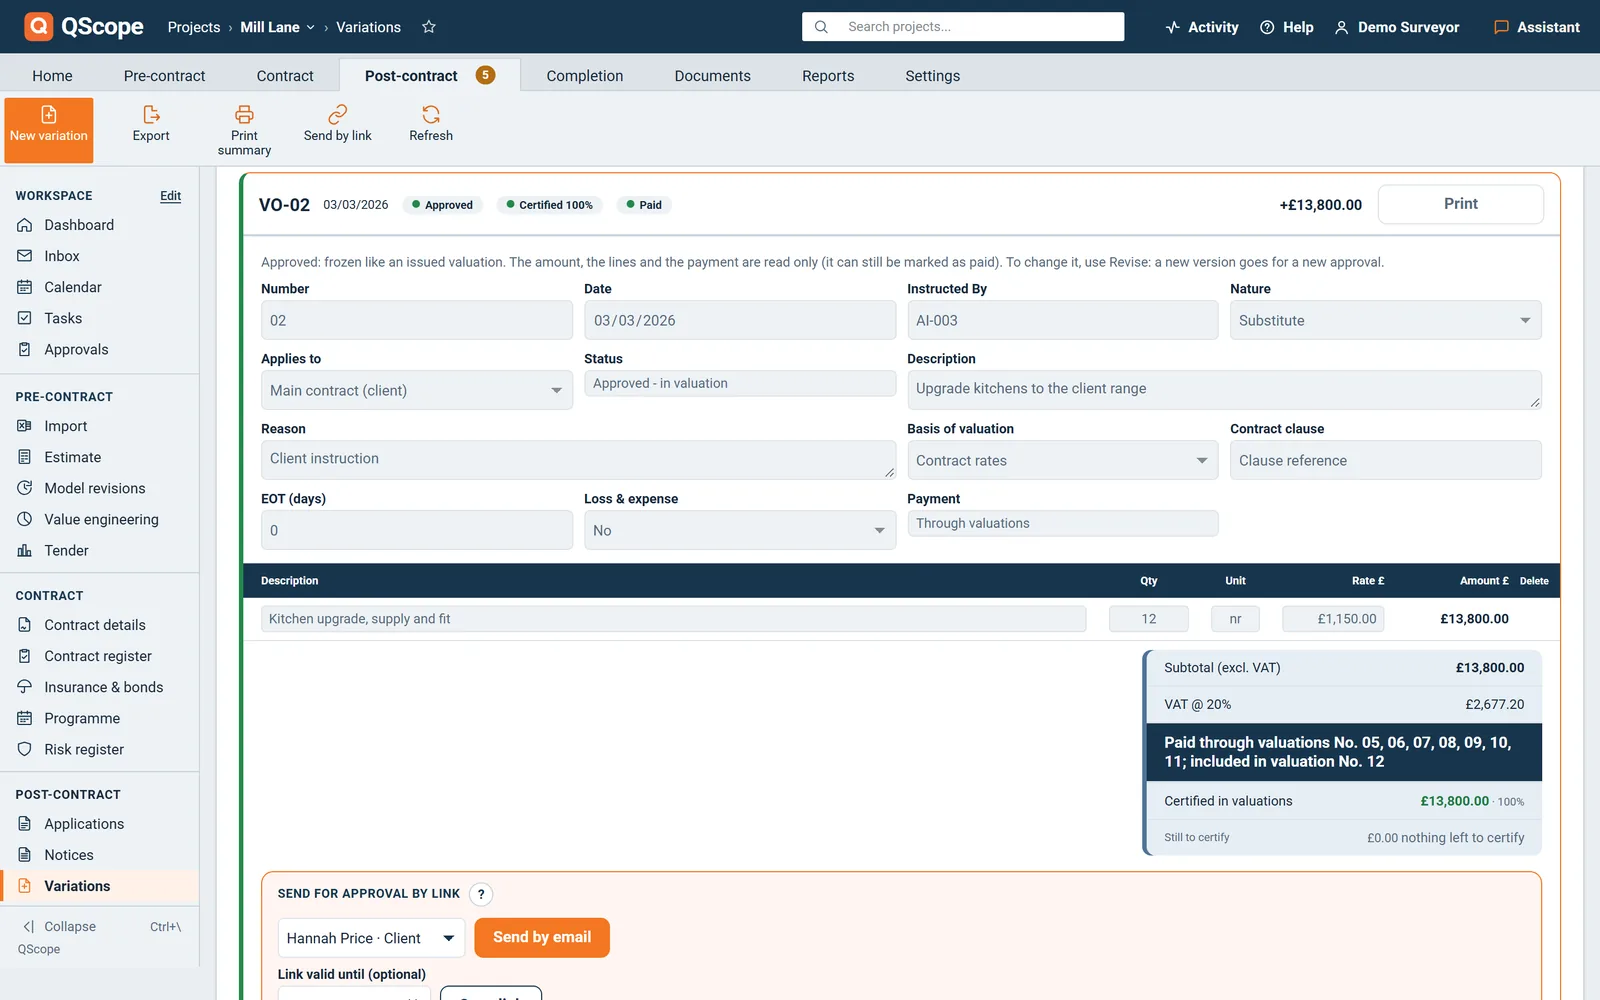Screen dimensions: 1600x1000
Task: Click the Print button for VO-02
Action: click(x=1460, y=204)
